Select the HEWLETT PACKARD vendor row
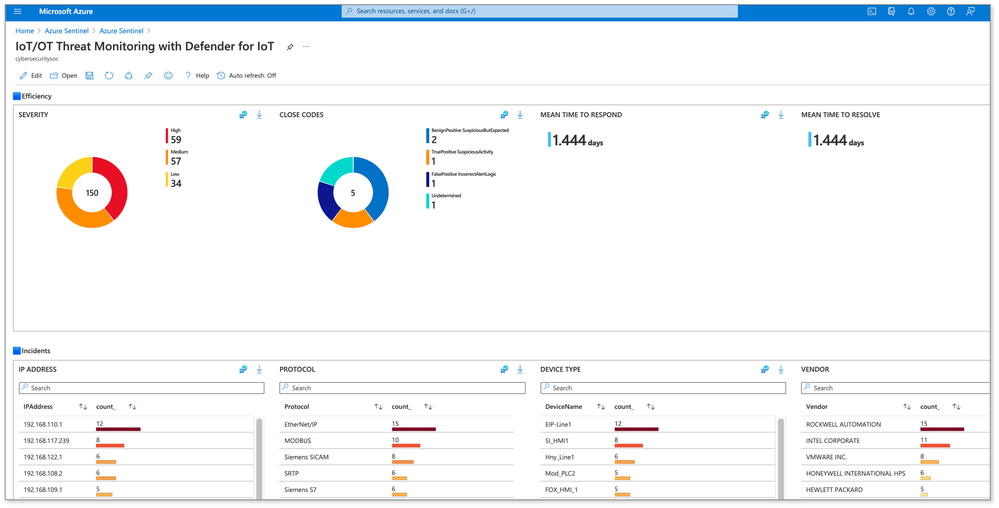 896,490
